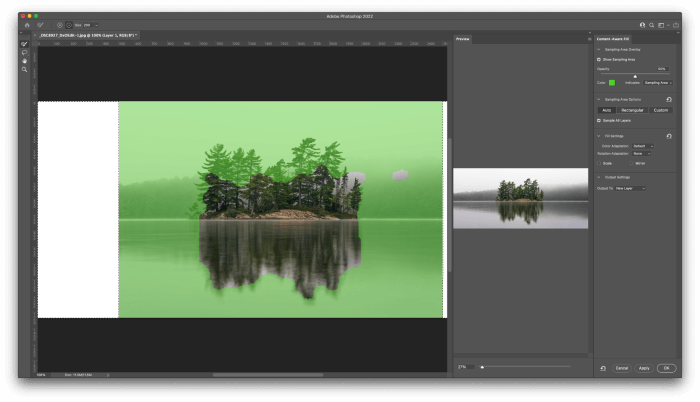Open the Indicates dropdown
This screenshot has width=700, height=402.
[657, 82]
